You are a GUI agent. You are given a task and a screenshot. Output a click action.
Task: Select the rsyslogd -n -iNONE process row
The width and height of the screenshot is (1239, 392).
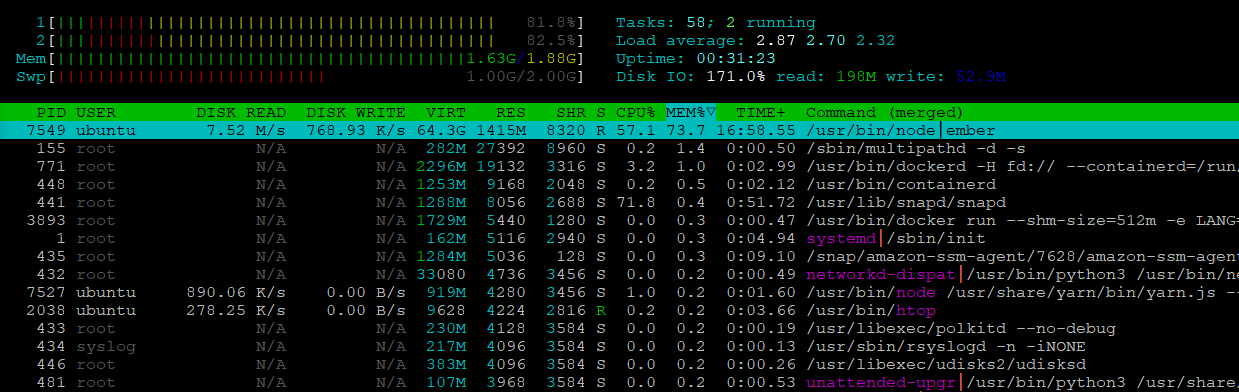619,346
